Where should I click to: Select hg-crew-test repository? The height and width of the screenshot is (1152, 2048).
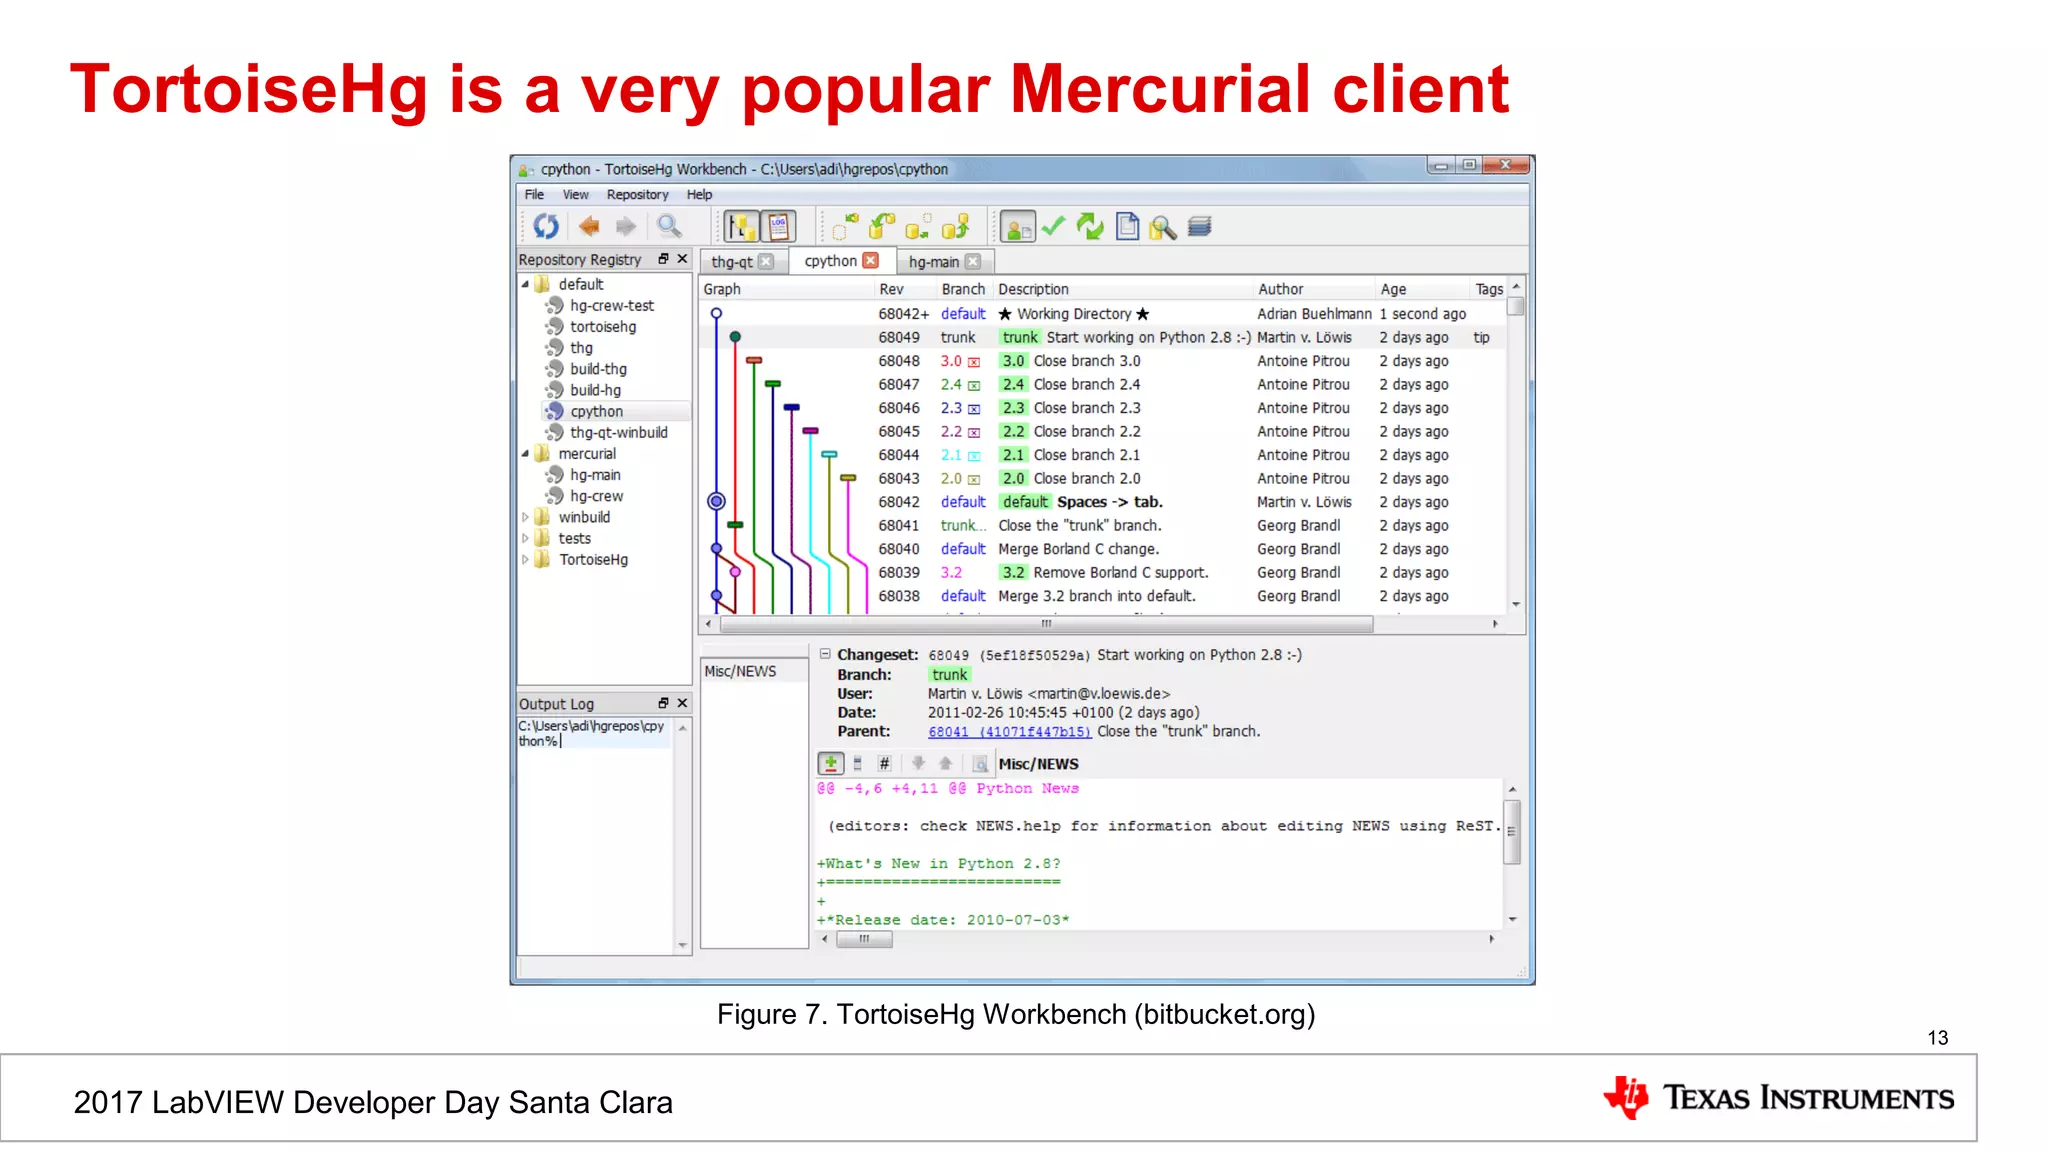tap(611, 305)
